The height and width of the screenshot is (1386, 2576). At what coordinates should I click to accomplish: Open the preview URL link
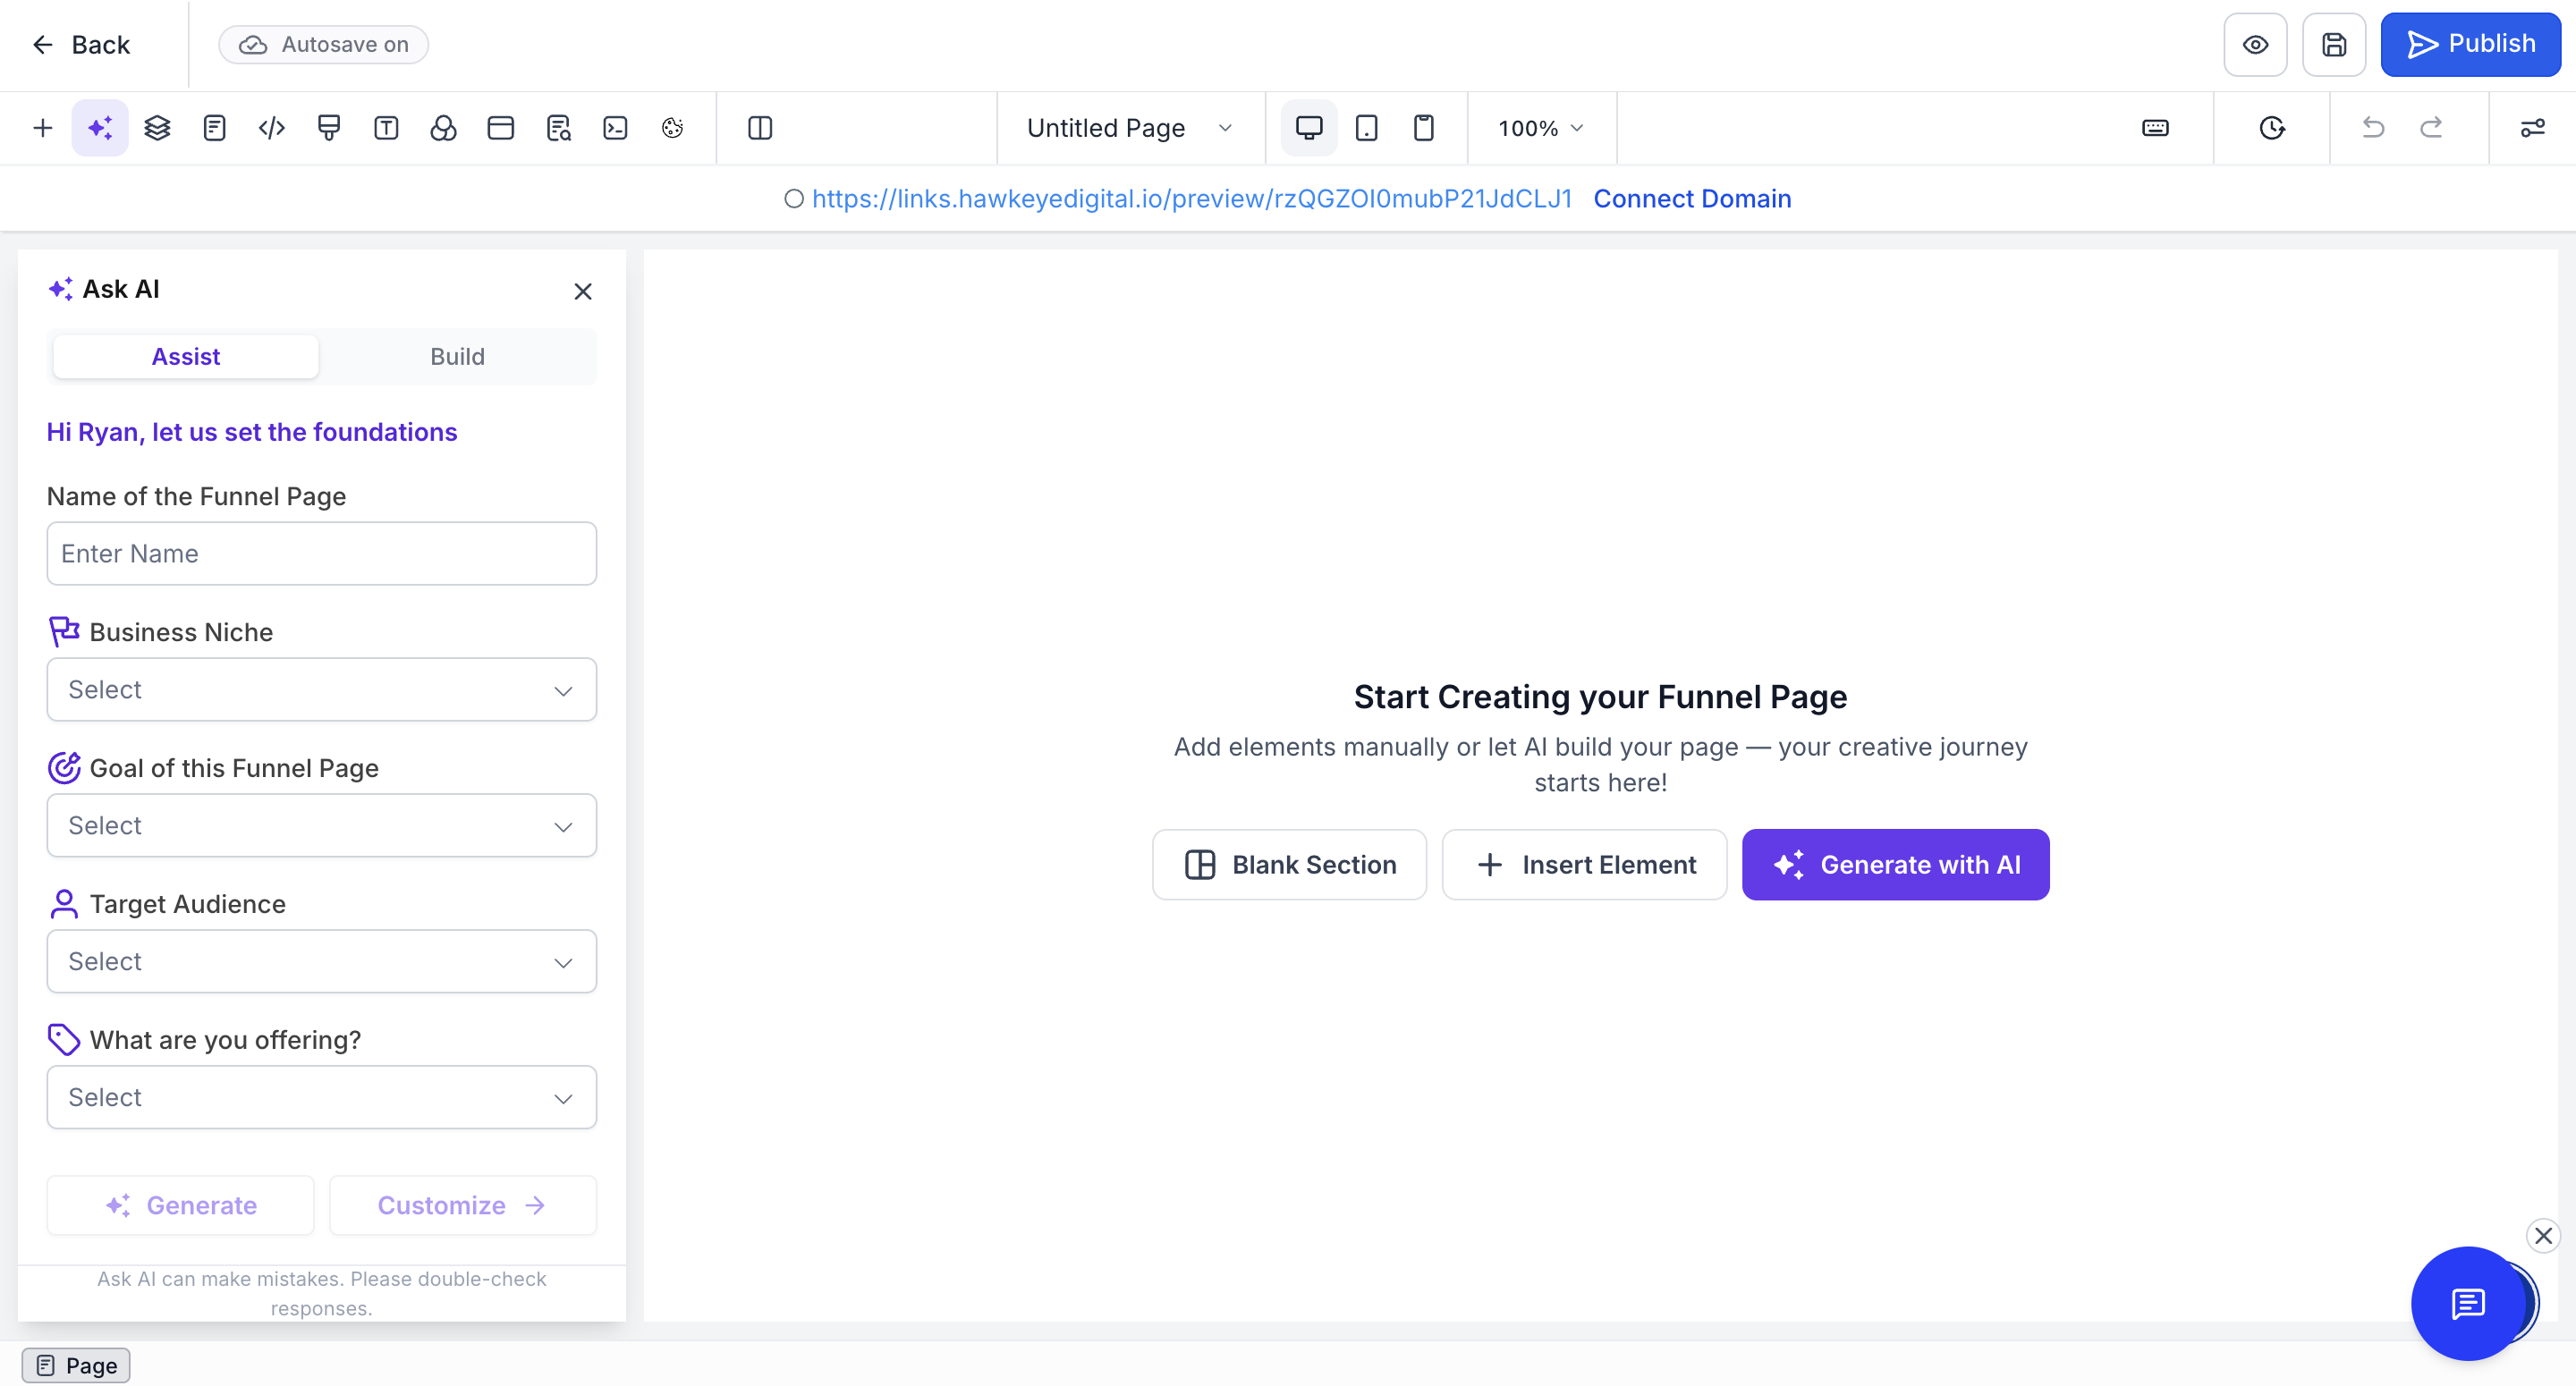pyautogui.click(x=1192, y=199)
